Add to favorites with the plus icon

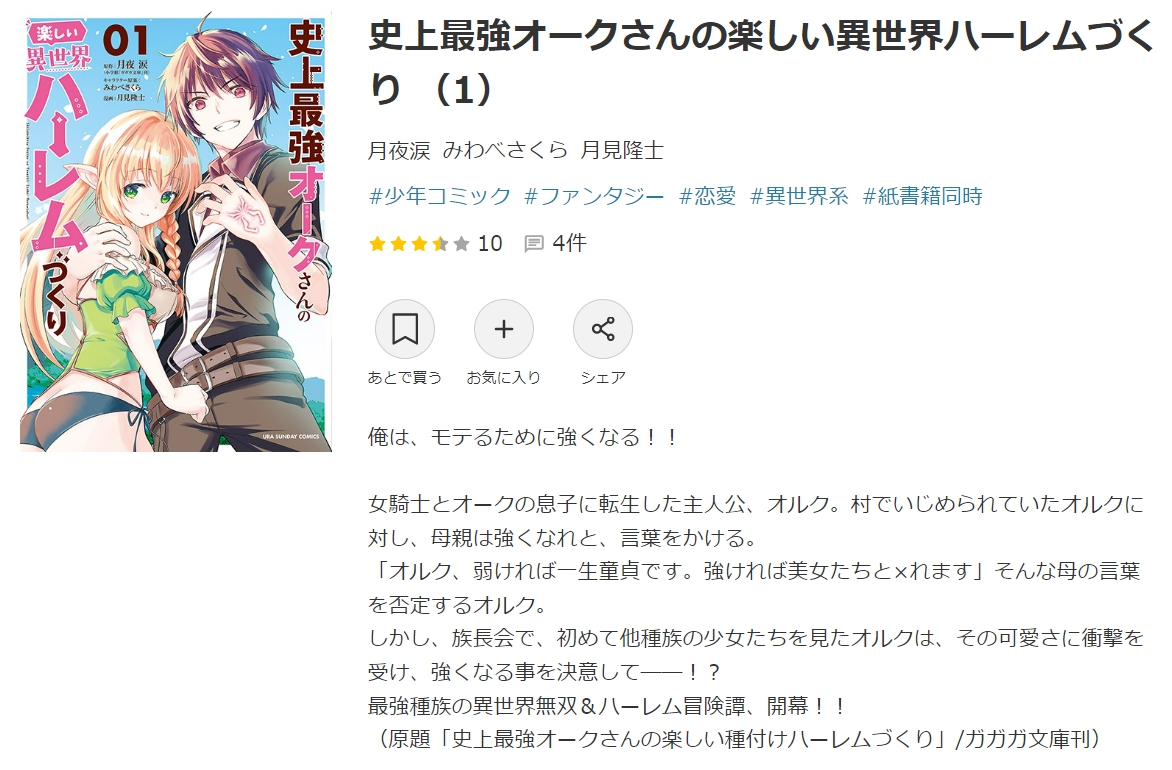(504, 329)
